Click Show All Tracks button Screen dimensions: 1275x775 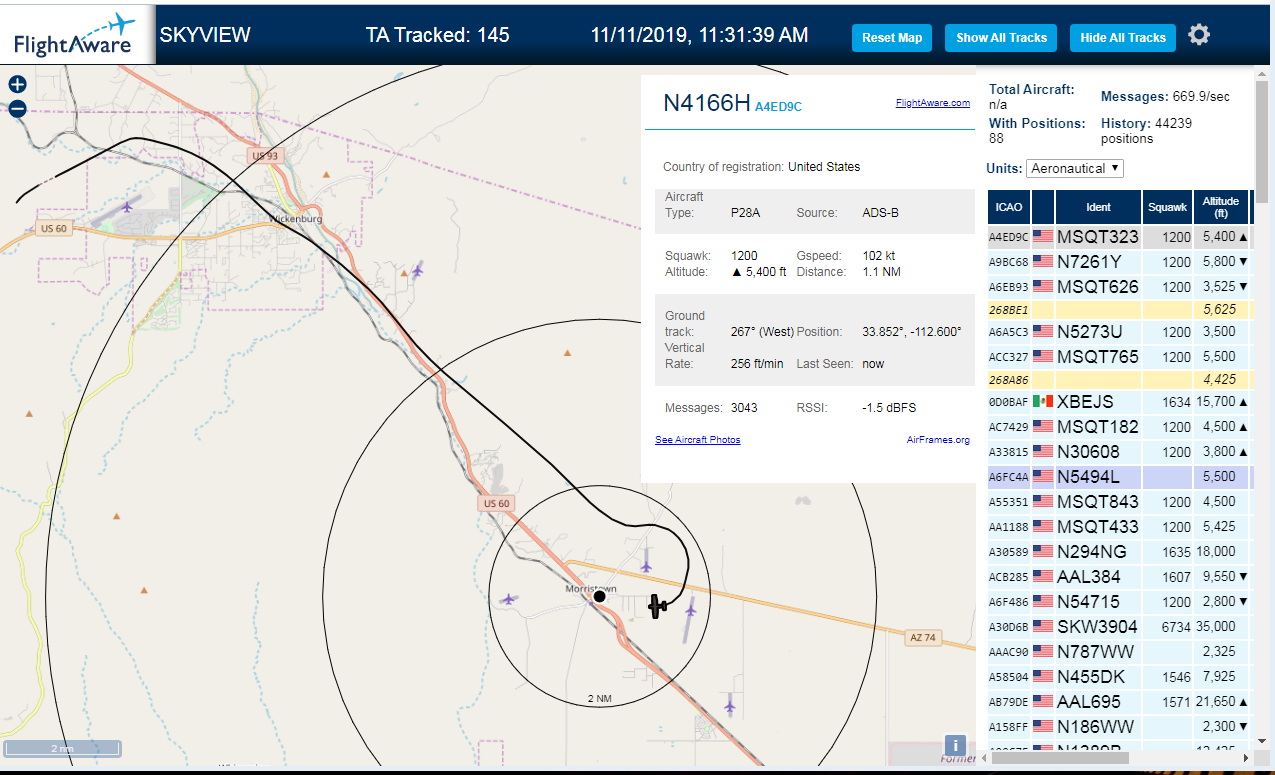(x=1001, y=38)
